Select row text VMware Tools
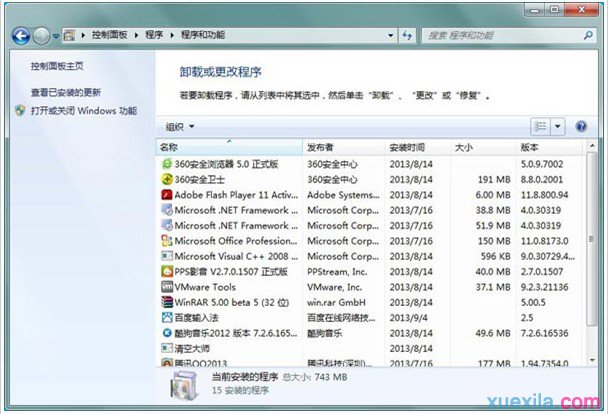The image size is (608, 414). (205, 287)
